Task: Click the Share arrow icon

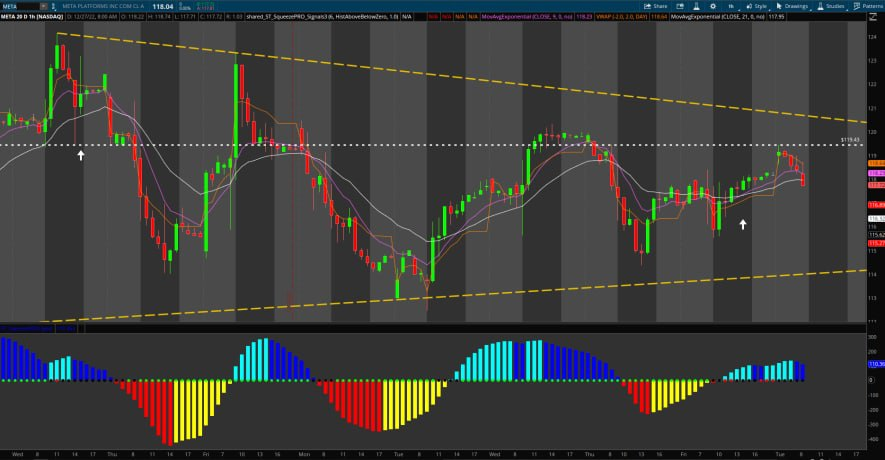Action: (x=647, y=6)
